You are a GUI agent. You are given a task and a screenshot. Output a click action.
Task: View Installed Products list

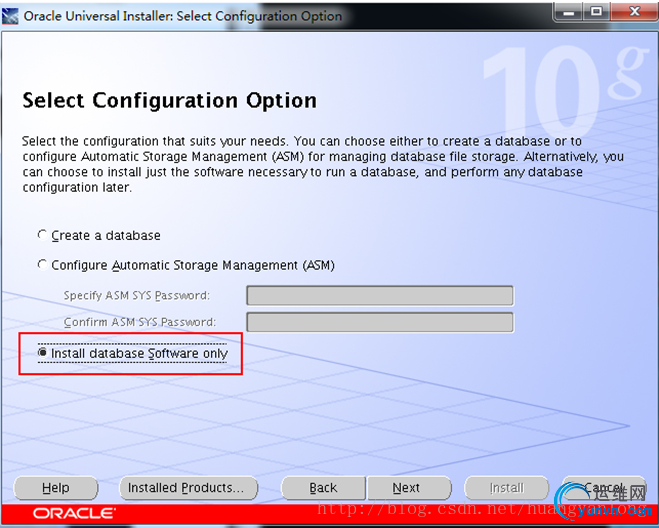tap(189, 488)
